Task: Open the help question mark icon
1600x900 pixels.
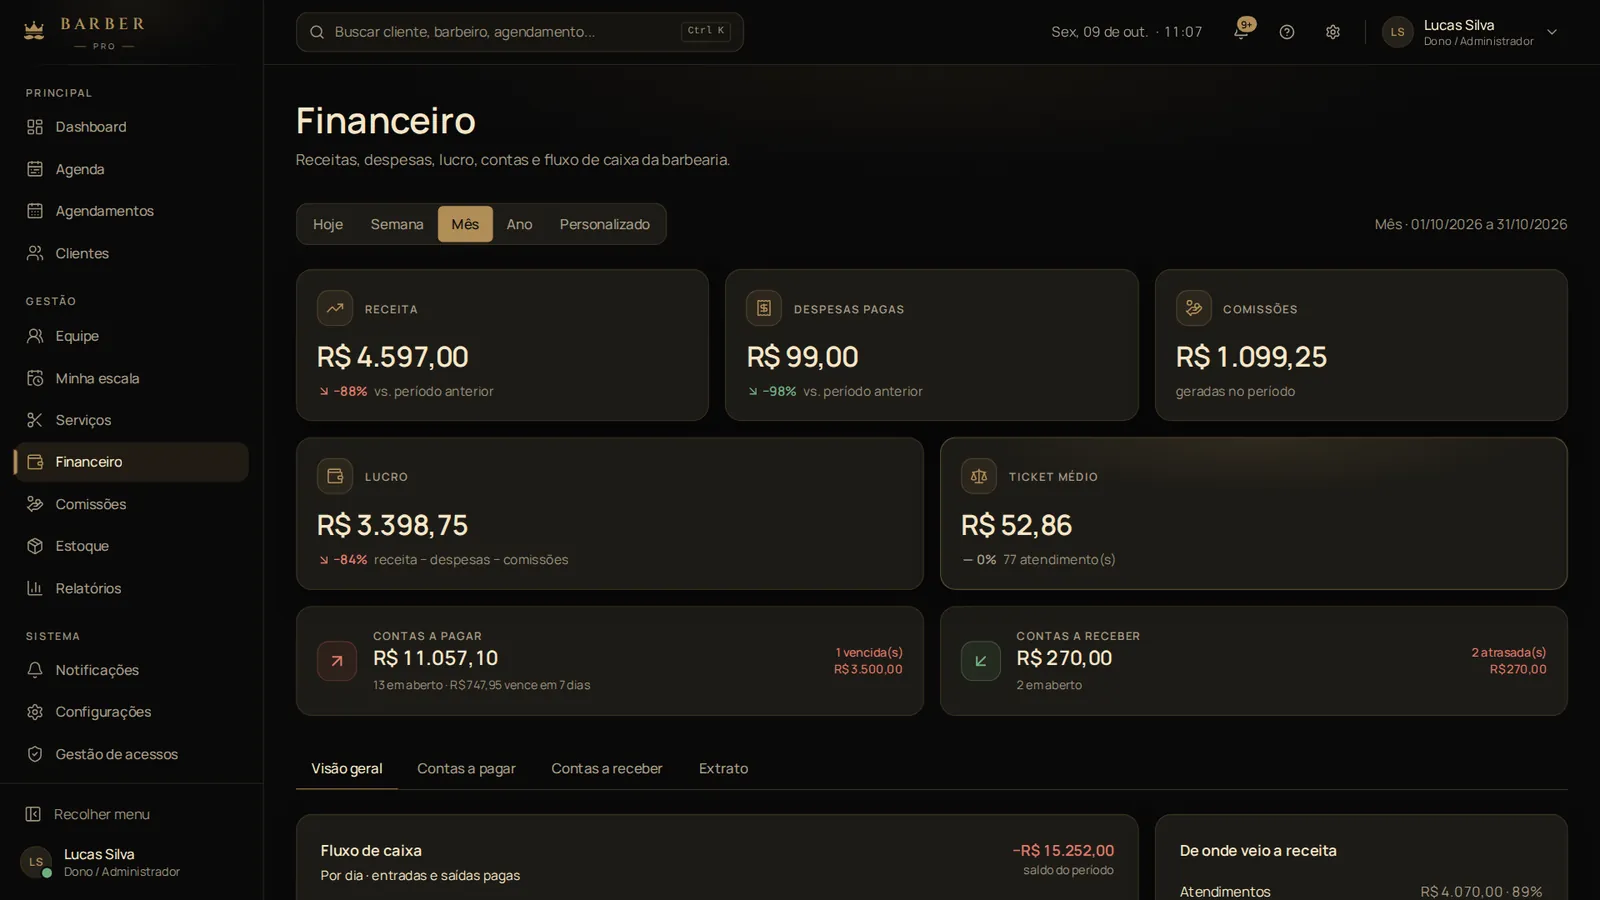Action: 1287,32
